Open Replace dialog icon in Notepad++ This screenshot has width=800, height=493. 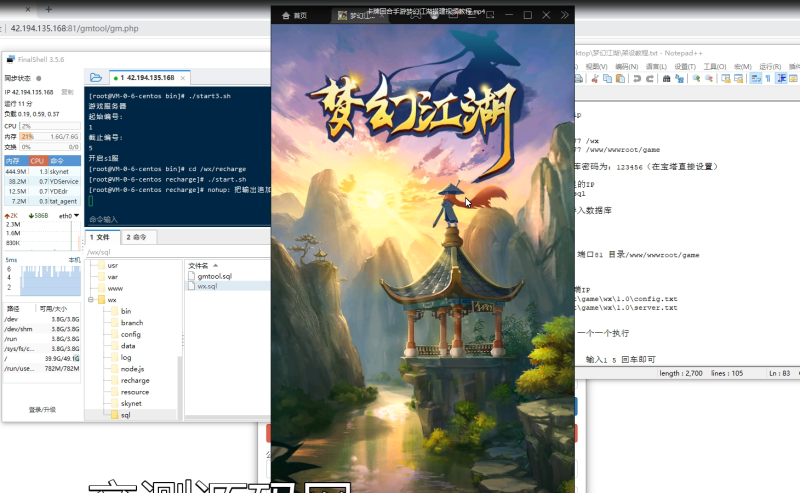coord(679,79)
